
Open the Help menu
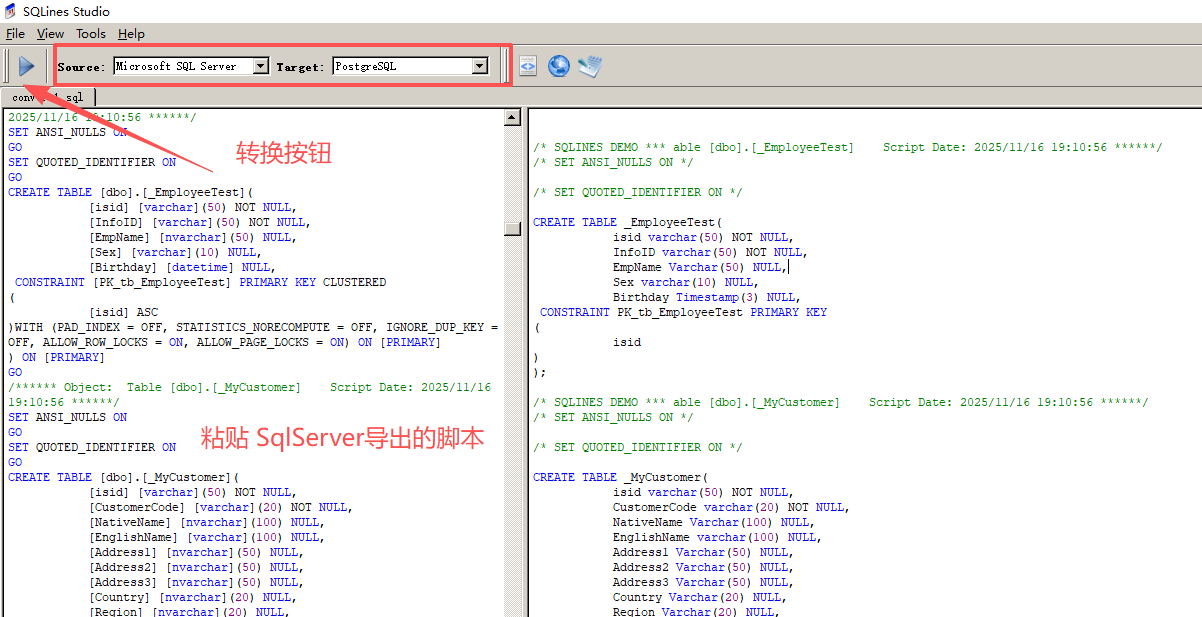click(x=130, y=33)
